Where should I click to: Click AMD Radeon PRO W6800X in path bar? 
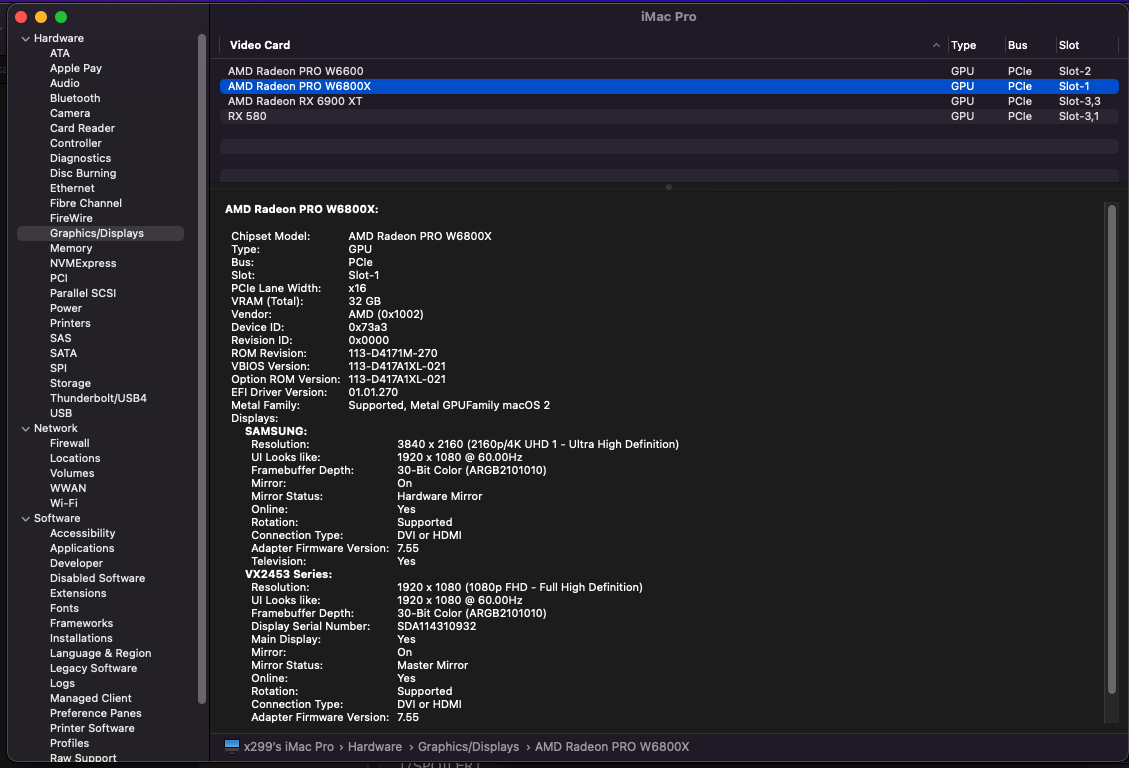click(x=612, y=747)
